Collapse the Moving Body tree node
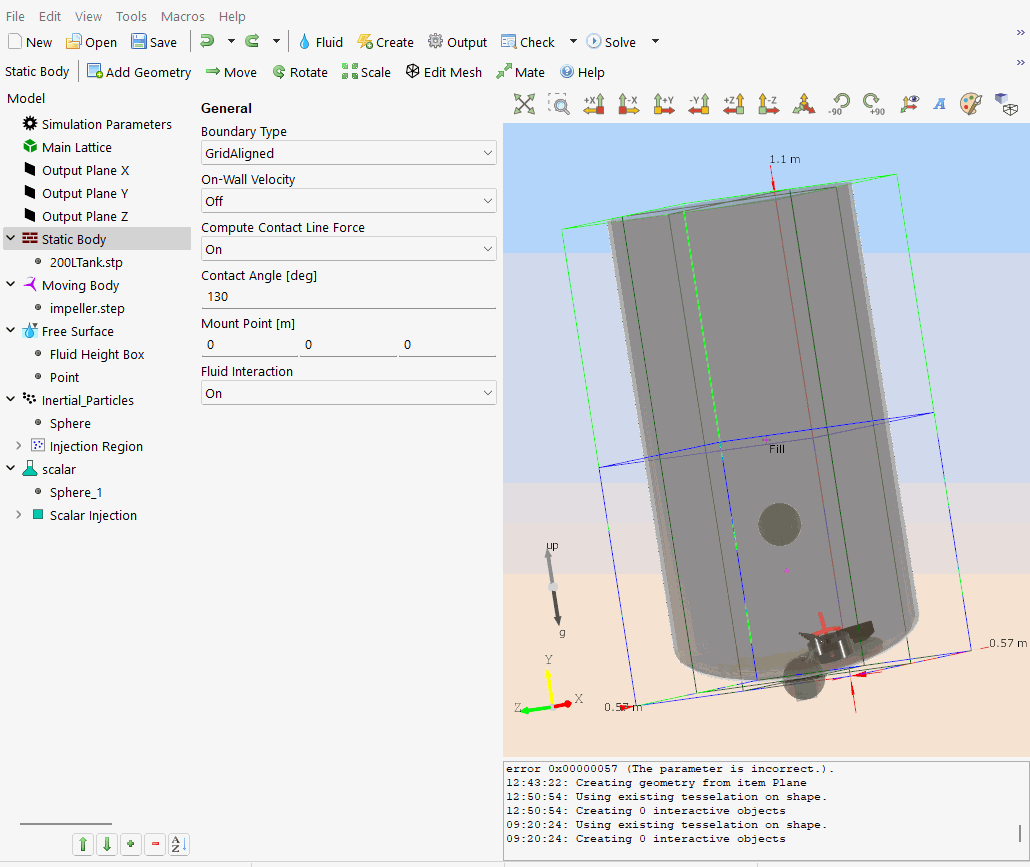The image size is (1030, 867). coord(11,284)
